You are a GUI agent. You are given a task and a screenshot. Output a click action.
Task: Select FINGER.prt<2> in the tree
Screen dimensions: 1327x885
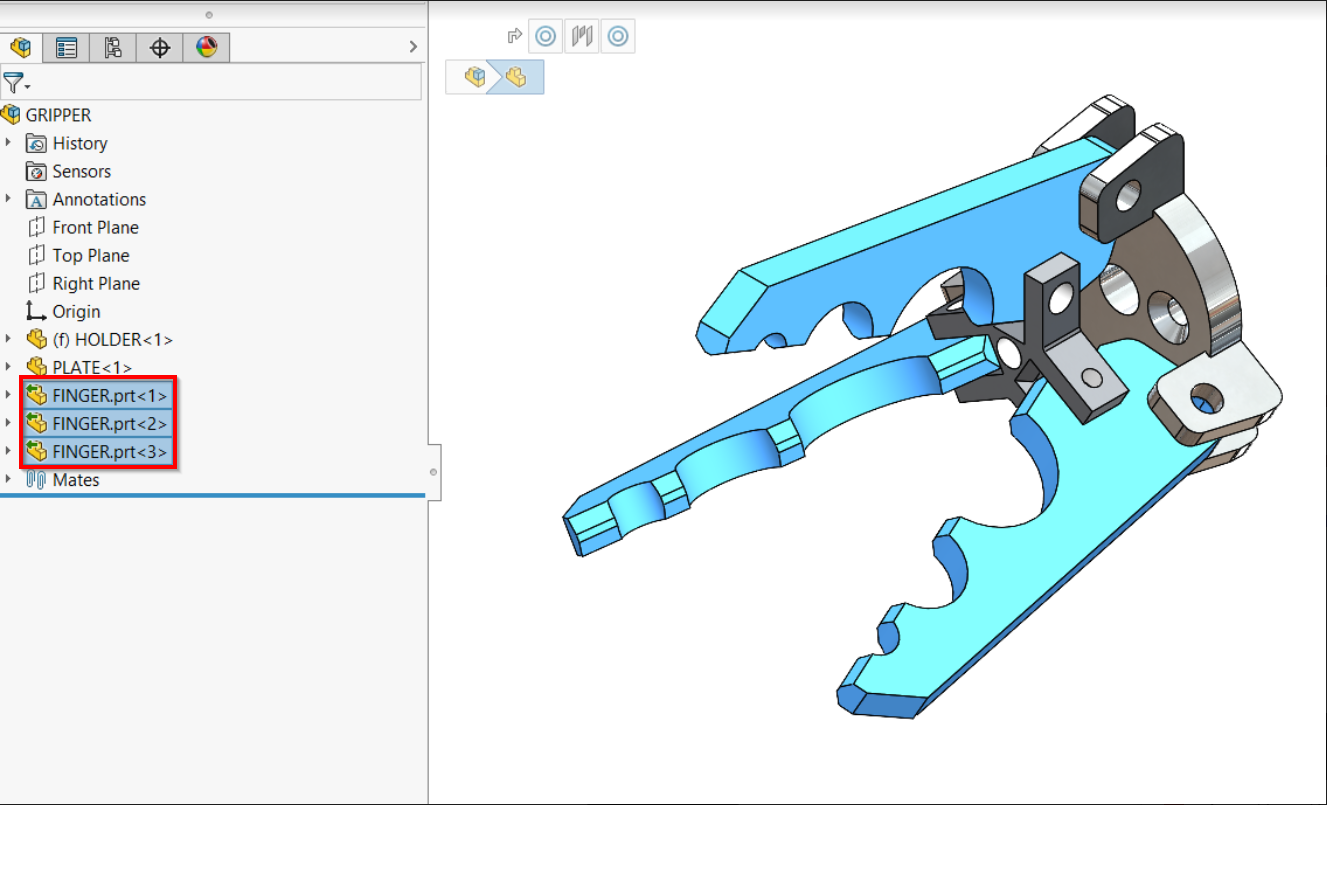point(110,423)
